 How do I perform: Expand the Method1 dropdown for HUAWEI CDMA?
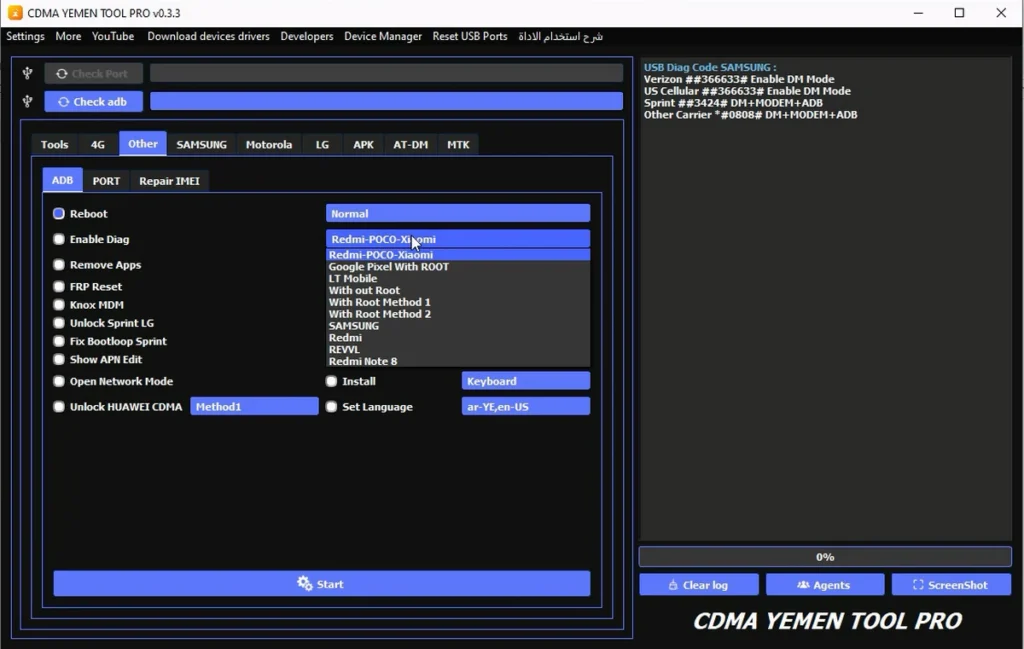coord(254,406)
